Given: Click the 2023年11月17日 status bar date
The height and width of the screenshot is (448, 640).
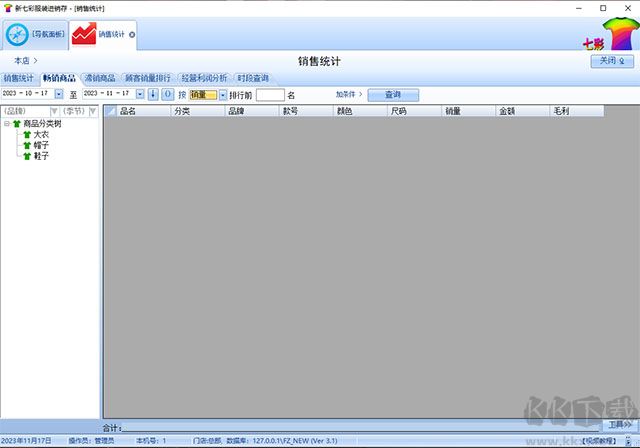Looking at the screenshot, I should tap(26, 441).
